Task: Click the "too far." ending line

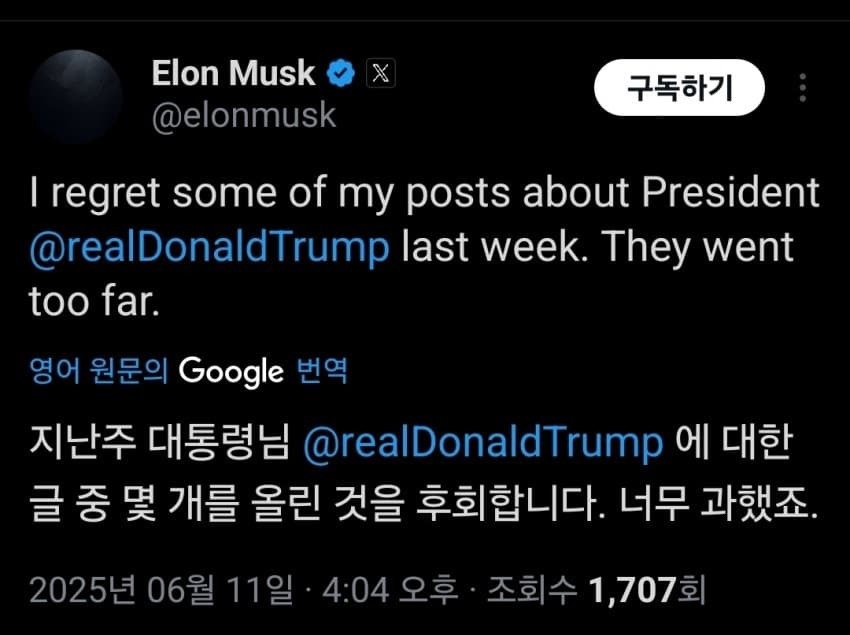Action: (x=94, y=302)
